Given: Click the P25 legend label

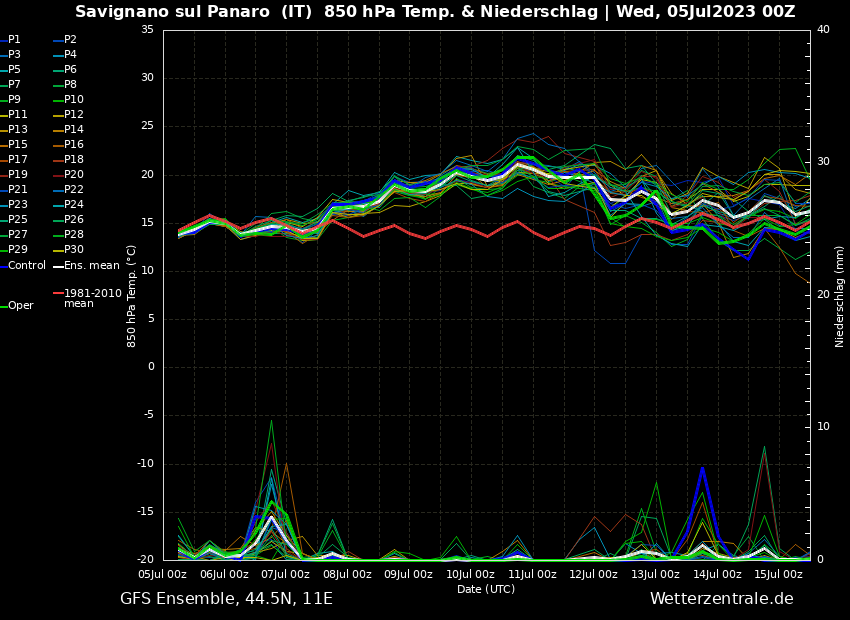Looking at the screenshot, I should 17,219.
